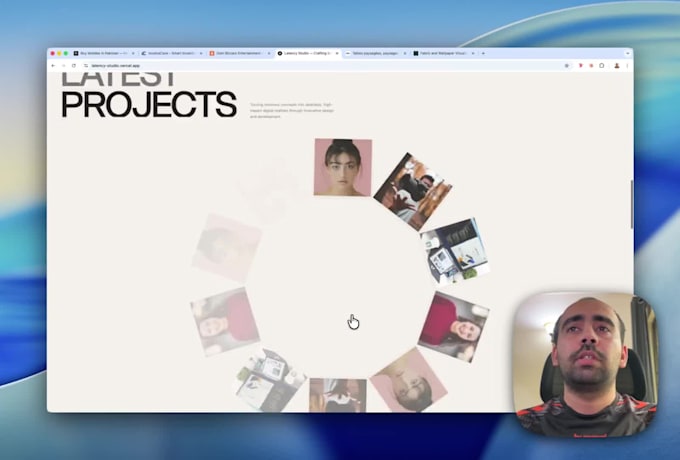The image size is (680, 460).
Task: Close the Latency Studio tab
Action: pos(337,53)
